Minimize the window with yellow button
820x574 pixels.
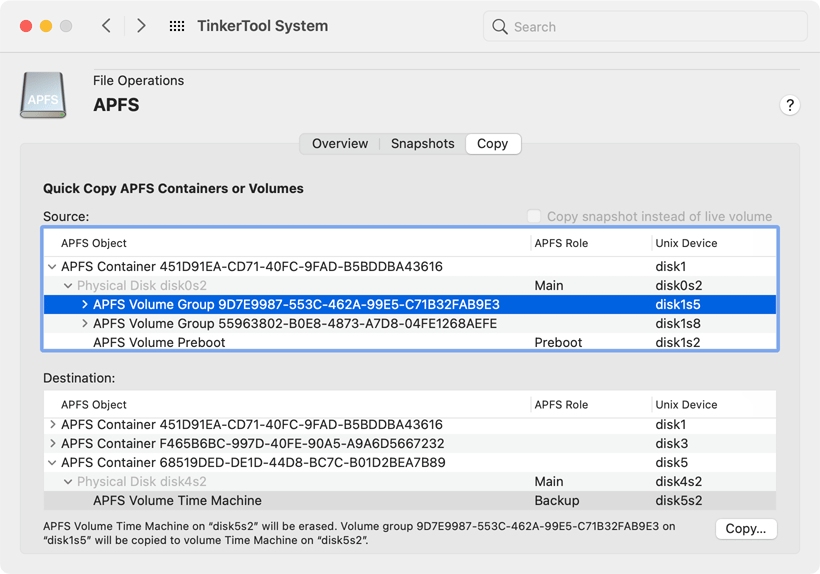46,26
